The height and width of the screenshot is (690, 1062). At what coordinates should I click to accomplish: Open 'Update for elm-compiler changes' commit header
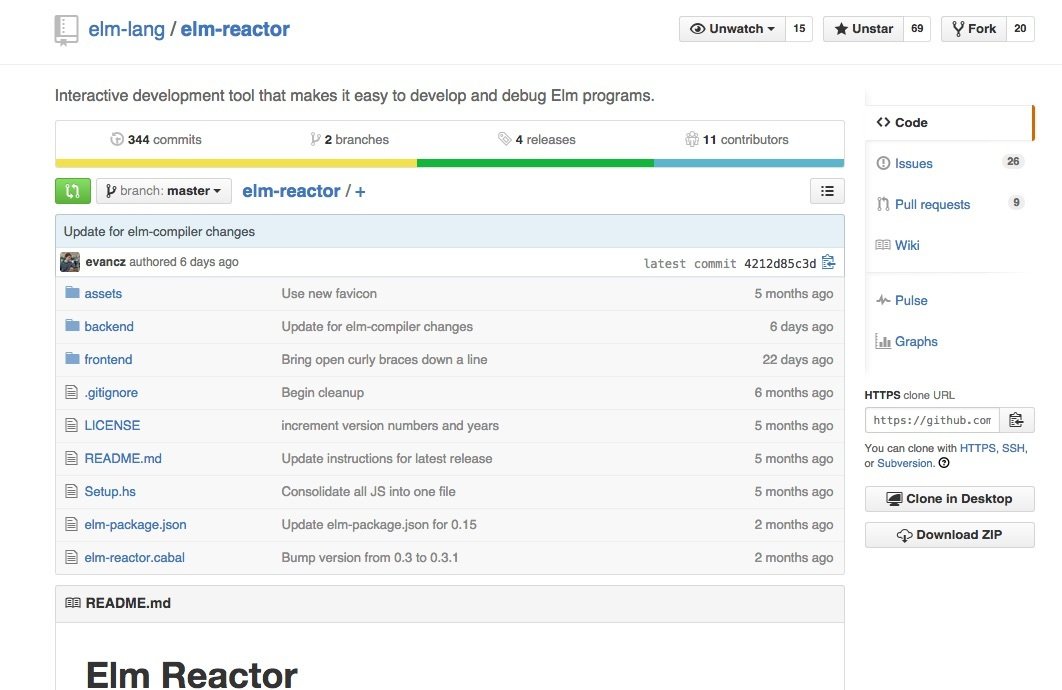pyautogui.click(x=159, y=232)
